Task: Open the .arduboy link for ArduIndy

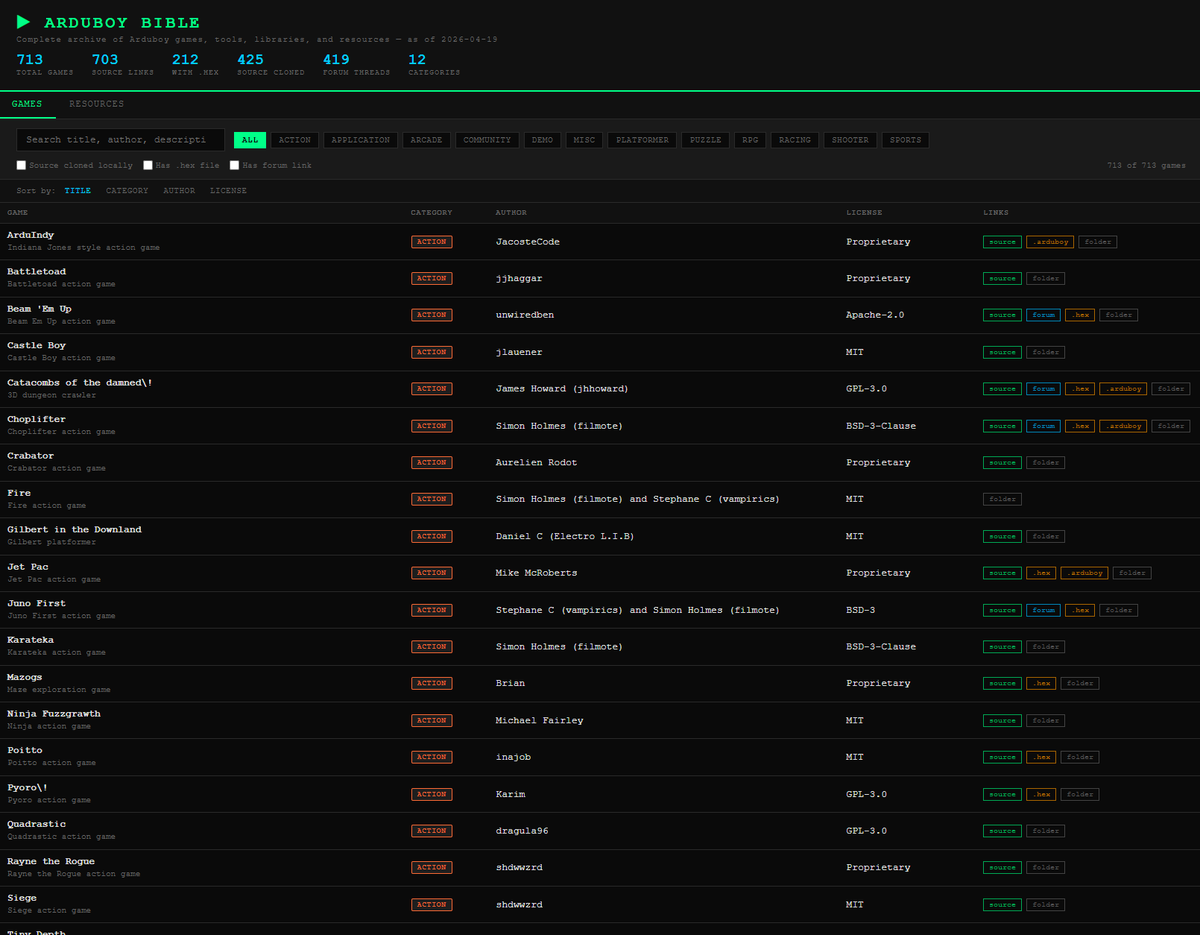Action: tap(1050, 242)
